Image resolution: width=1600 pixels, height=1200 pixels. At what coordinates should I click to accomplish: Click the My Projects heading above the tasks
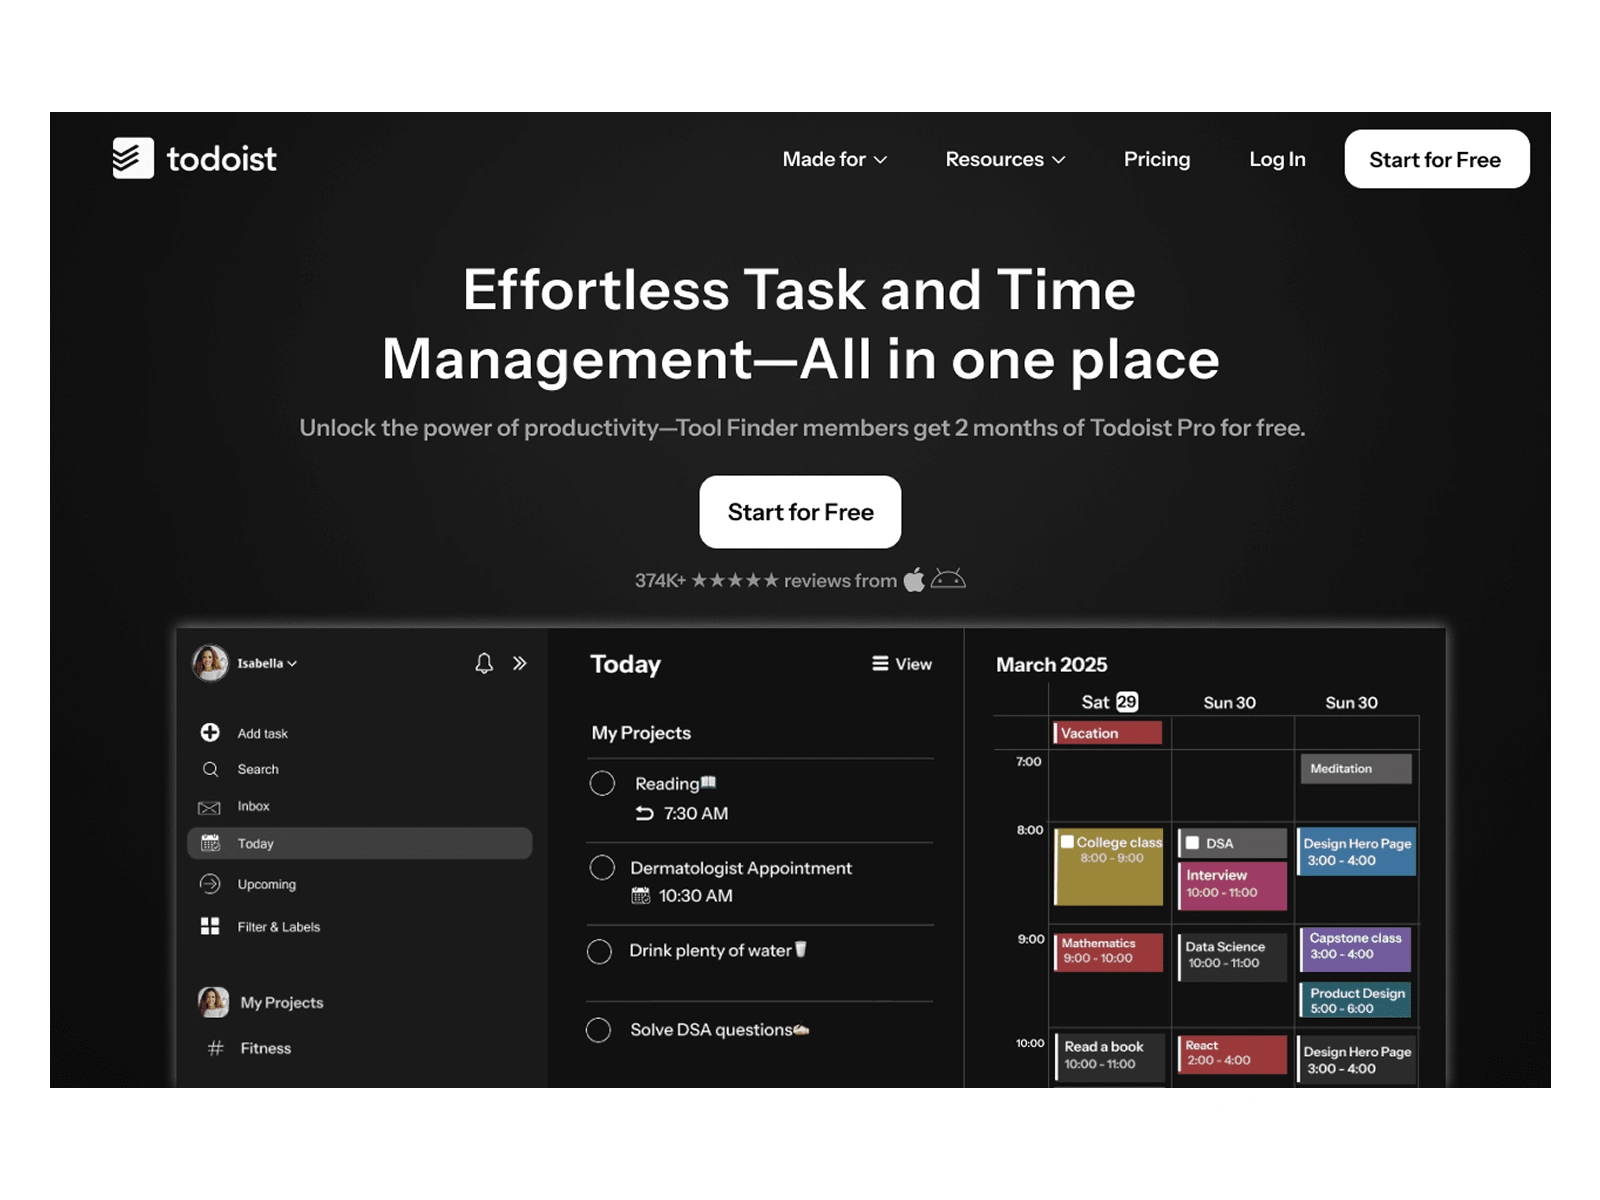(x=641, y=733)
